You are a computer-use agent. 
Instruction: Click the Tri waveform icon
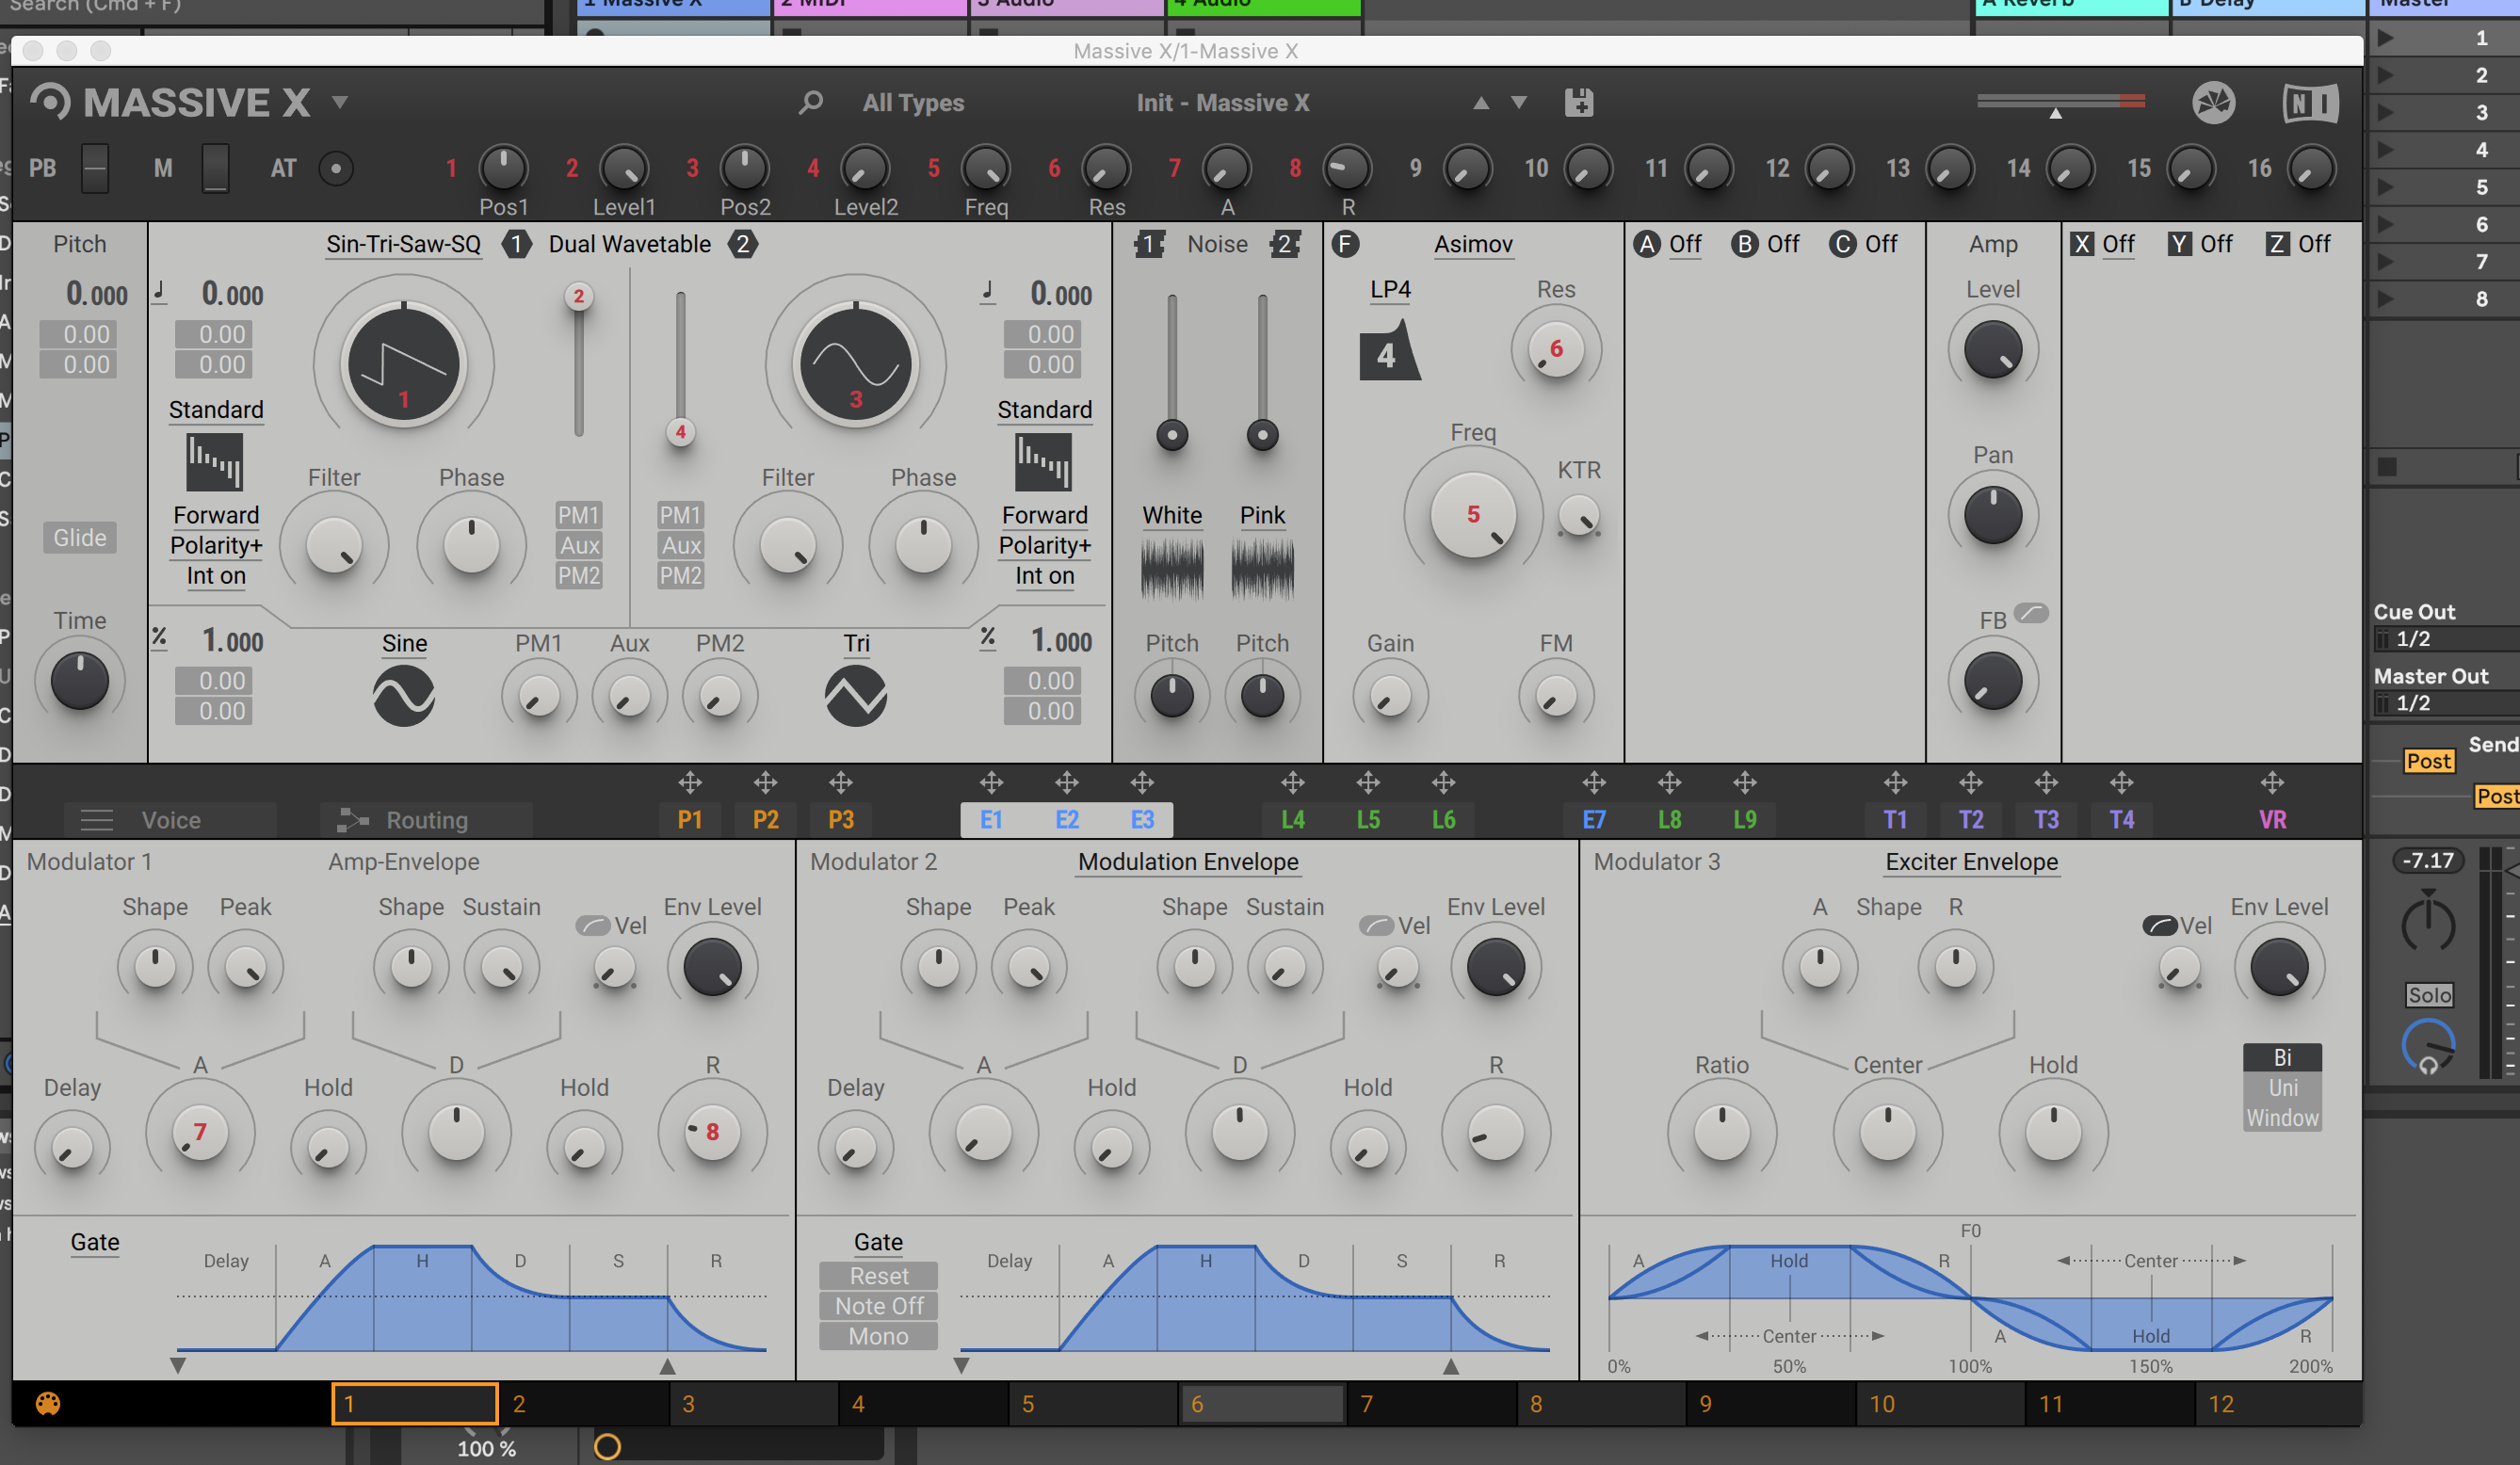[x=856, y=696]
